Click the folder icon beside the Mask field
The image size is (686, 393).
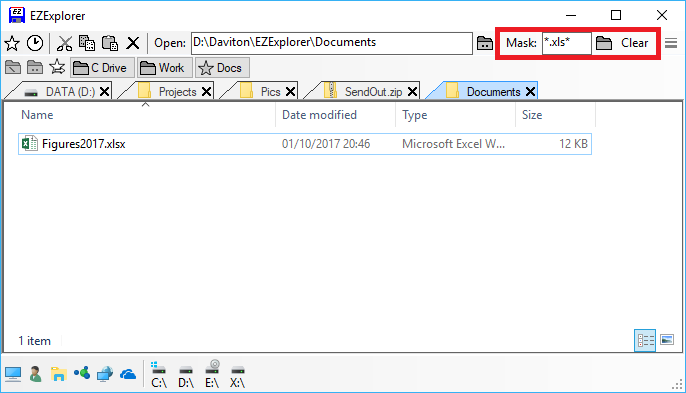(604, 43)
